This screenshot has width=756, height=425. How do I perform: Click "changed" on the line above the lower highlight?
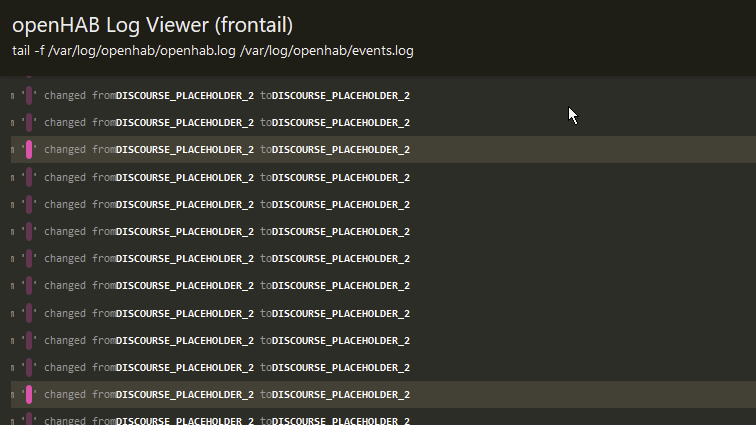[65, 367]
